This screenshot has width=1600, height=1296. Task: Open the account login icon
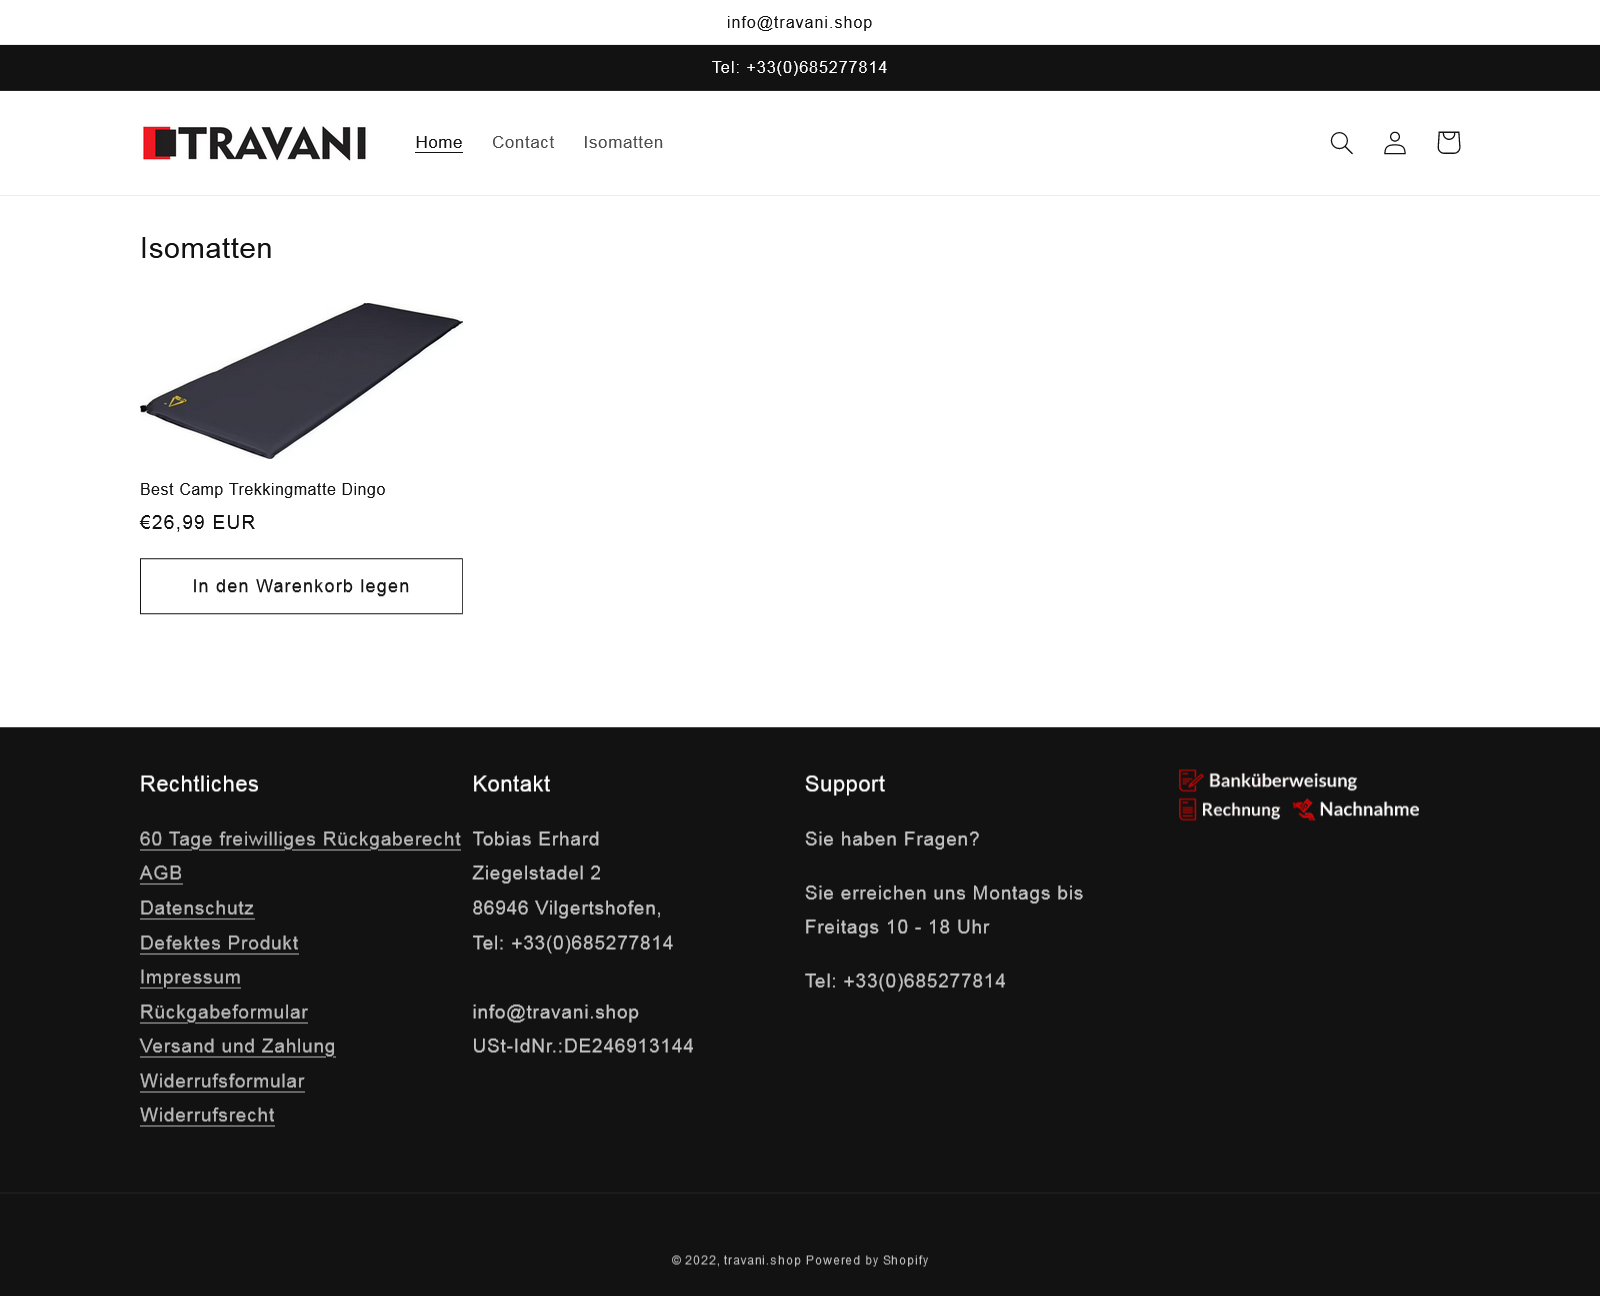pyautogui.click(x=1395, y=143)
